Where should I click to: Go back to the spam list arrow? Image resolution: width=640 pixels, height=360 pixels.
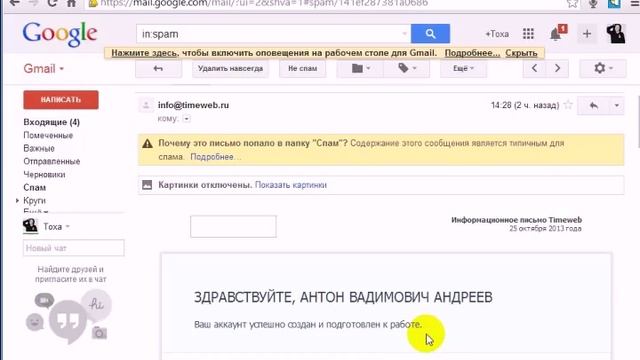click(158, 69)
